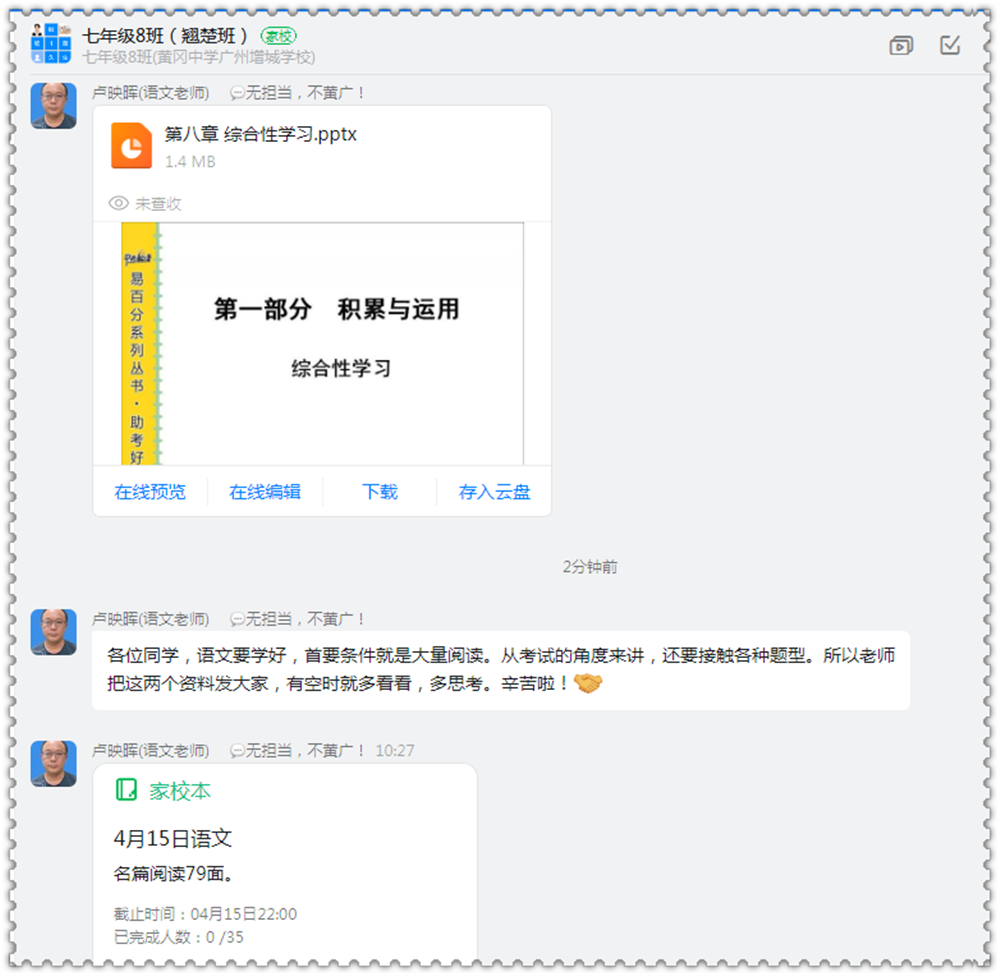Image resolution: width=1000 pixels, height=976 pixels.
Task: Click the 未查收 eye icon
Action: tap(119, 203)
